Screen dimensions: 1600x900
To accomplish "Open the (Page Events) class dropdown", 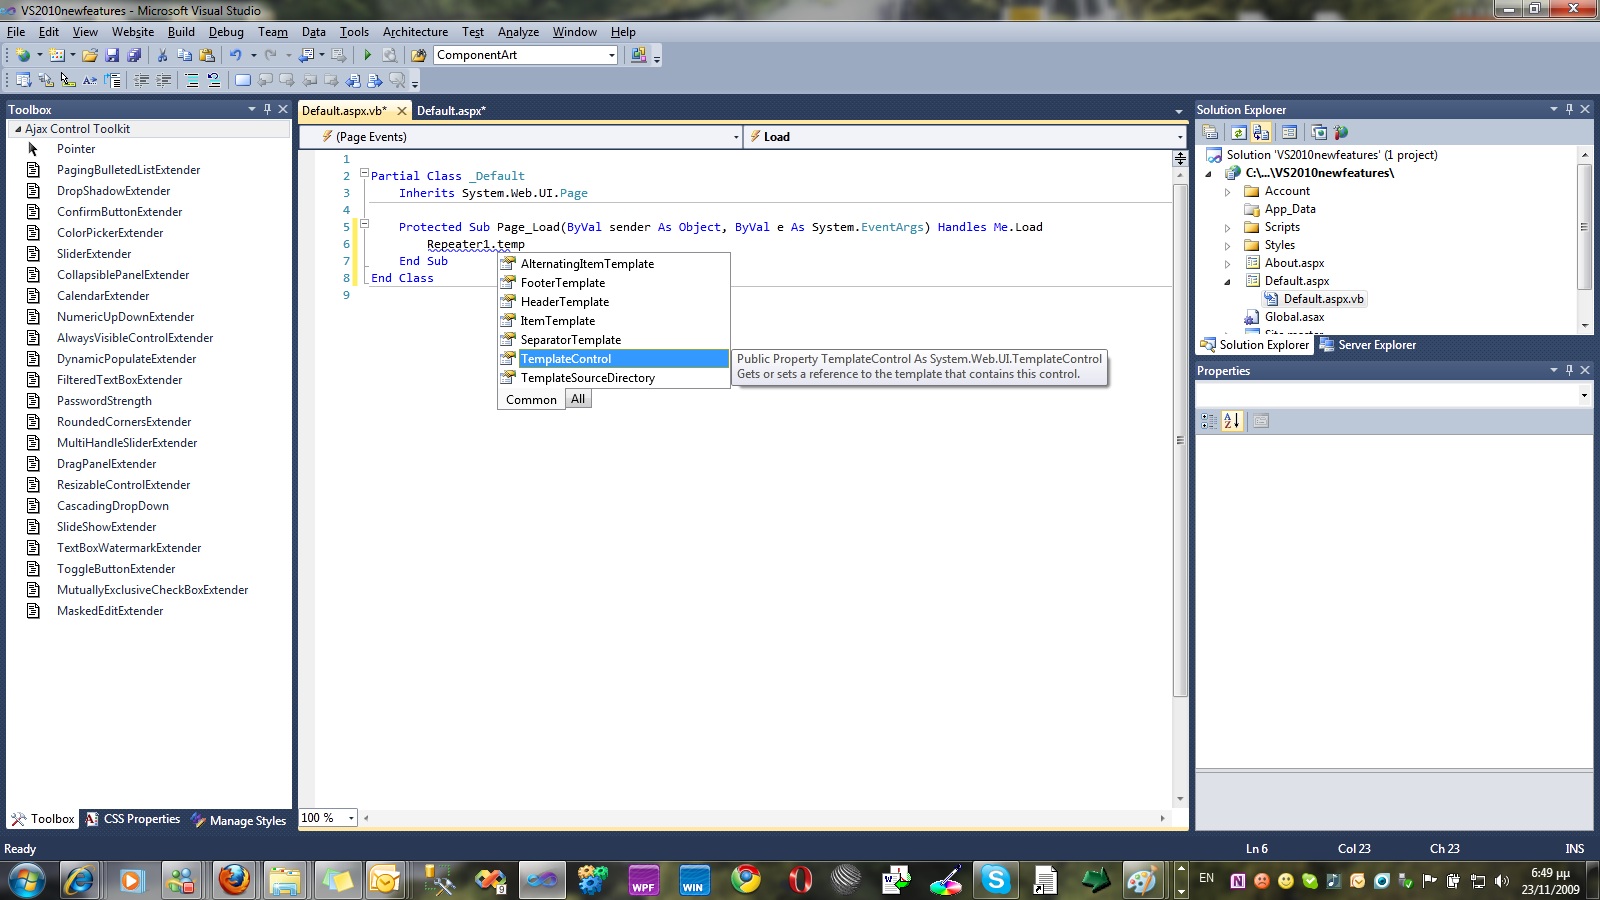I will [x=736, y=137].
